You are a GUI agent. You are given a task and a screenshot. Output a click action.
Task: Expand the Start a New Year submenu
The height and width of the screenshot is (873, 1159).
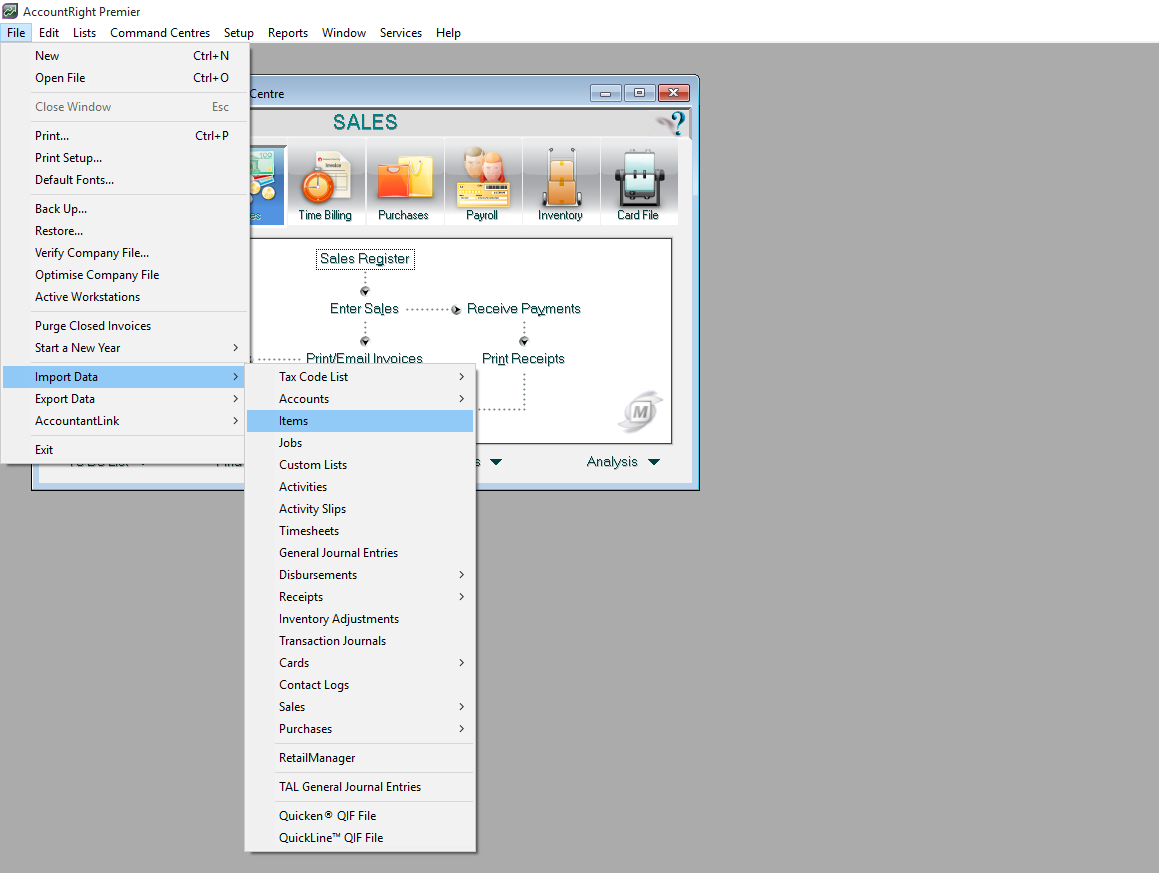(x=124, y=348)
